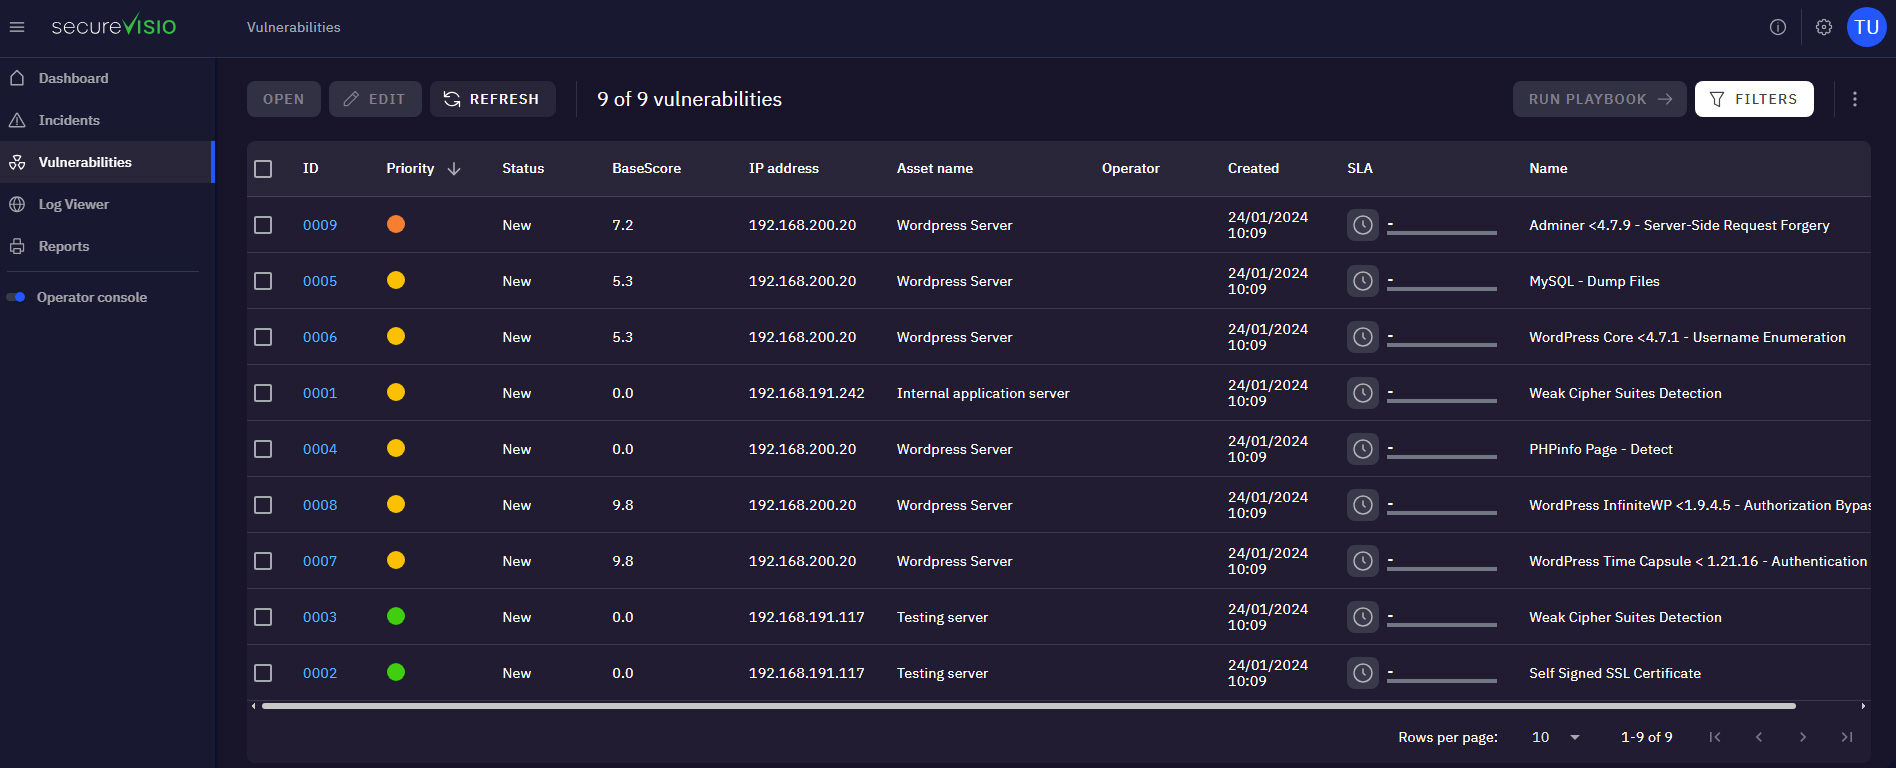This screenshot has width=1896, height=768.
Task: Open Dashboard in the sidebar
Action: coord(107,78)
